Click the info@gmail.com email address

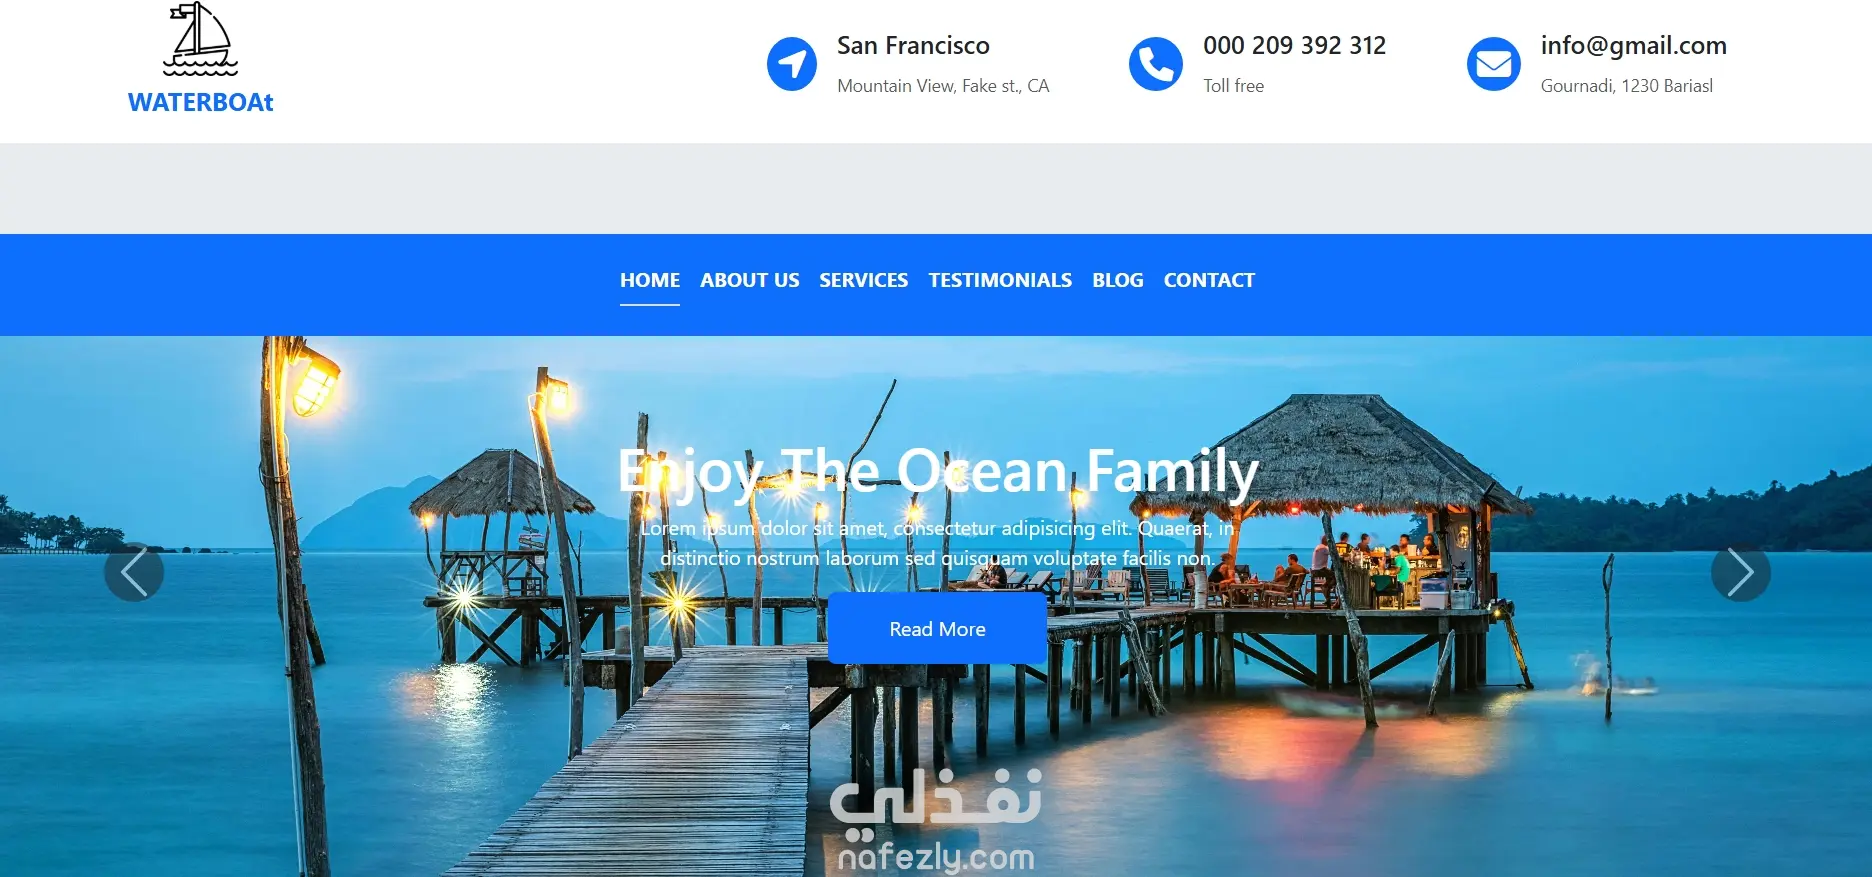click(1634, 45)
